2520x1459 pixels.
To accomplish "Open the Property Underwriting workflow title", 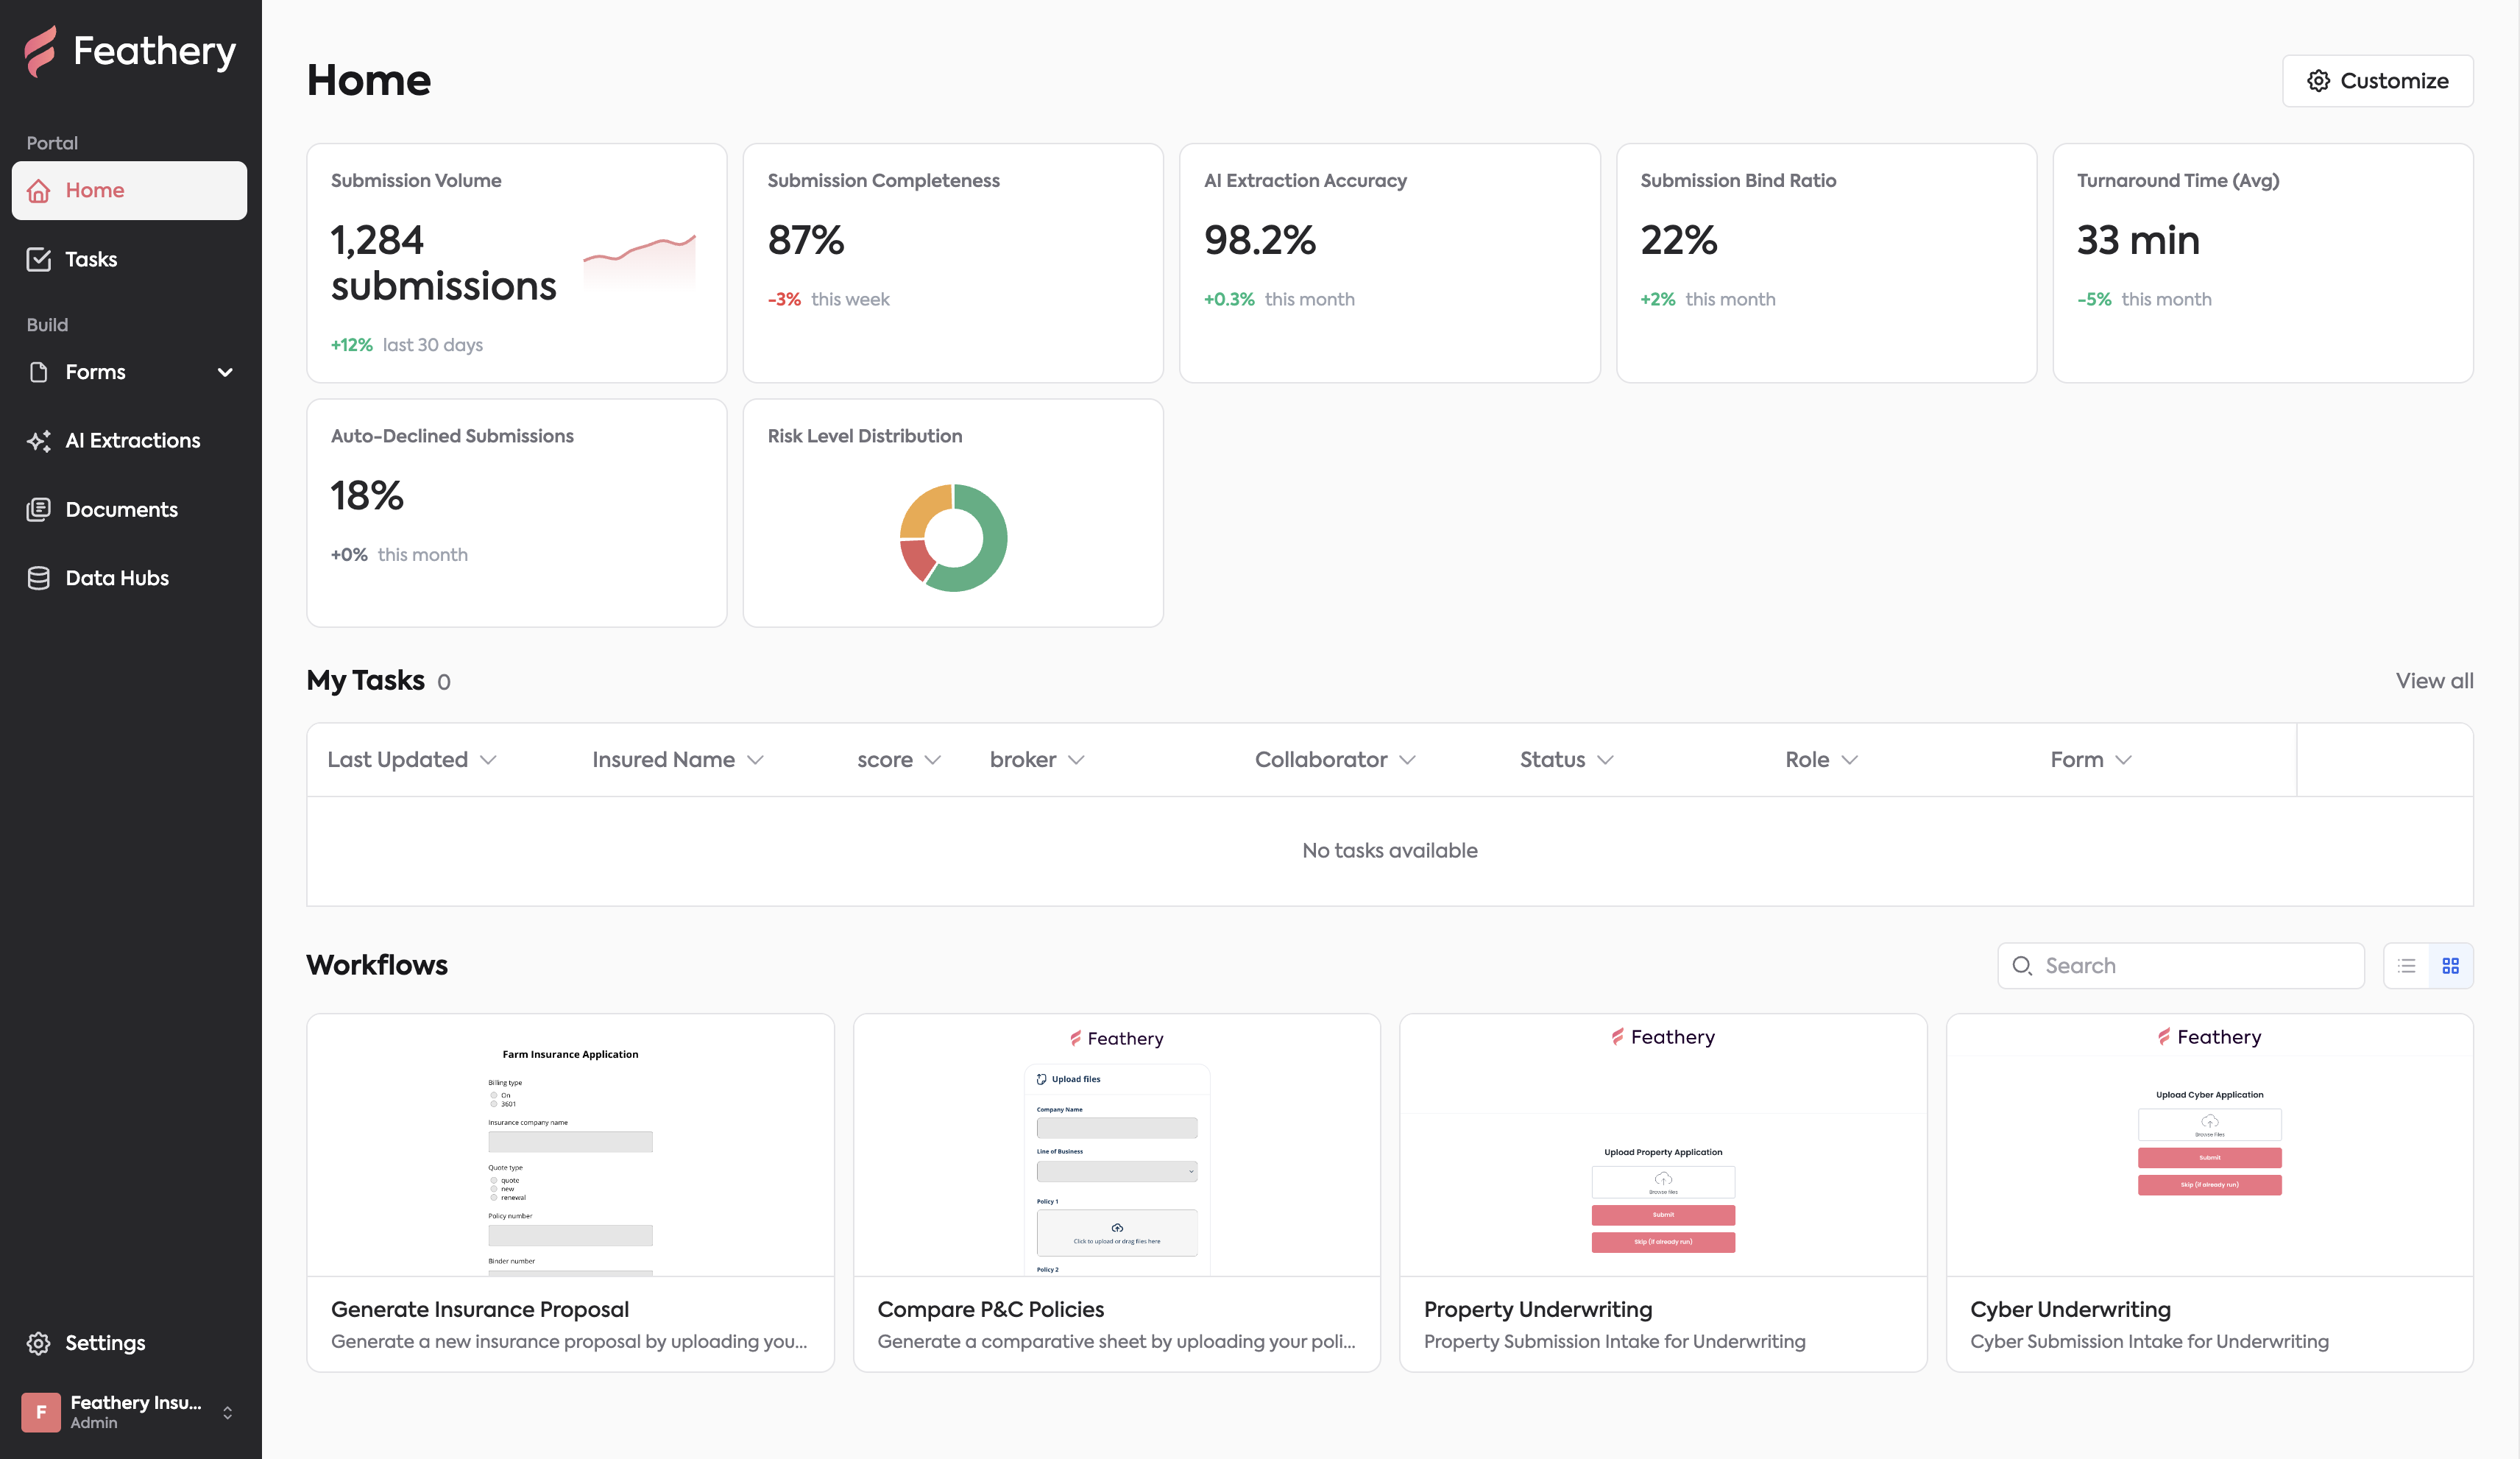I will click(1538, 1309).
